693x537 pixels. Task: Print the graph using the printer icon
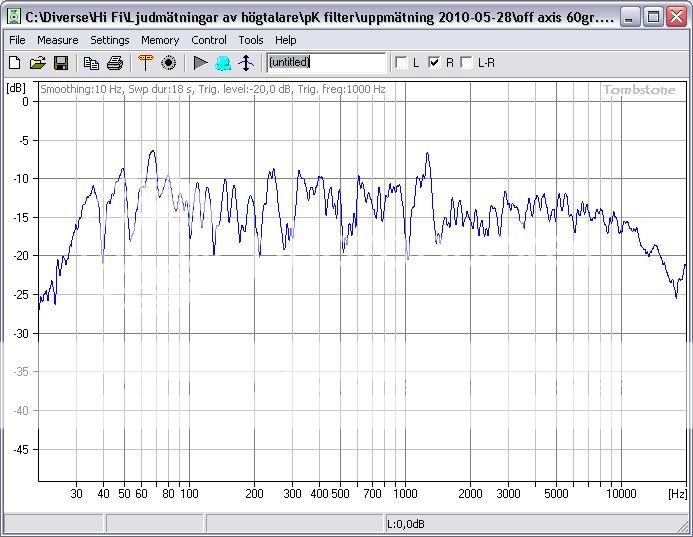pos(114,63)
